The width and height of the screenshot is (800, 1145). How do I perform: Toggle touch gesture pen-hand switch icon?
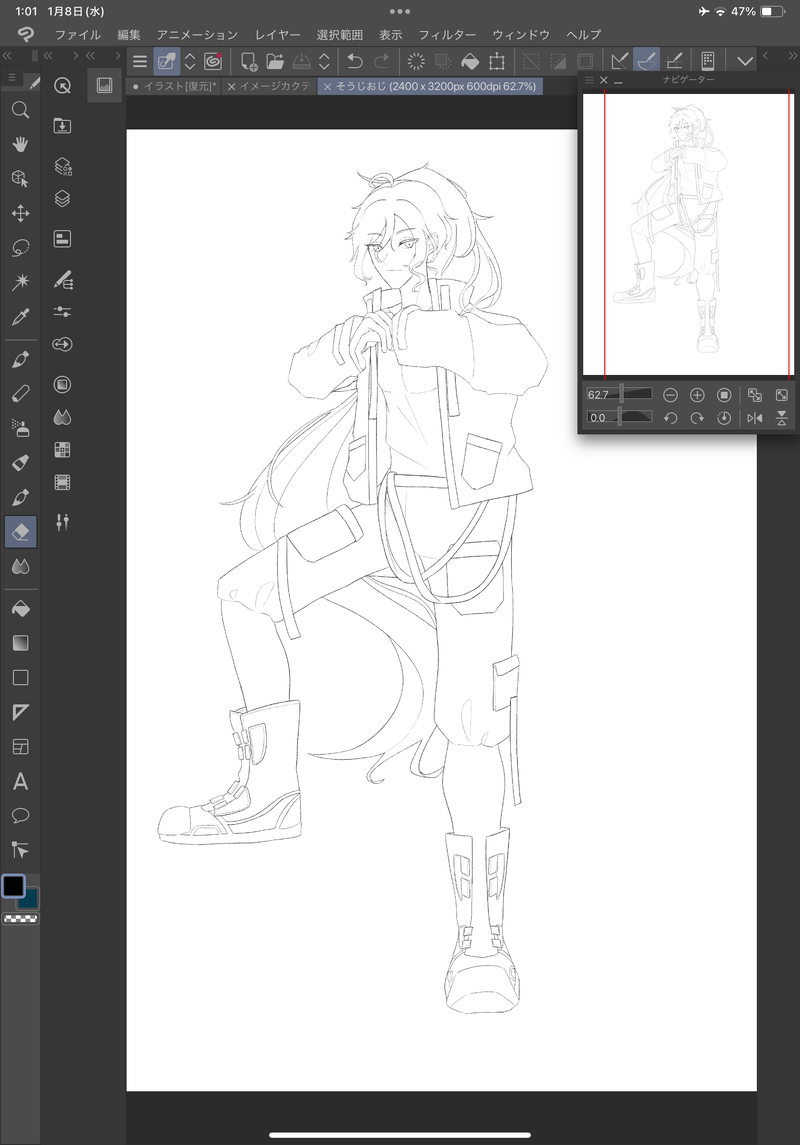(166, 61)
